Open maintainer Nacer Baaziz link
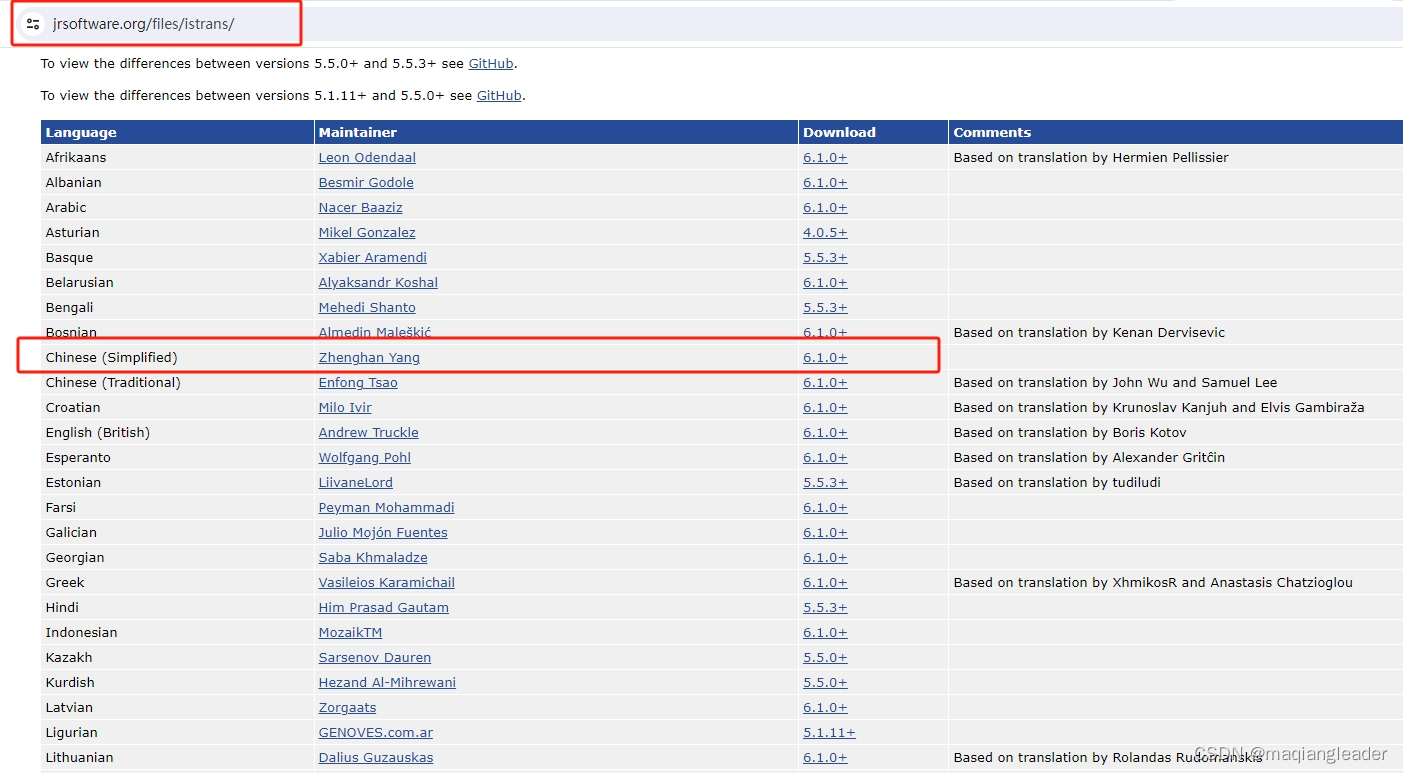 click(x=360, y=207)
